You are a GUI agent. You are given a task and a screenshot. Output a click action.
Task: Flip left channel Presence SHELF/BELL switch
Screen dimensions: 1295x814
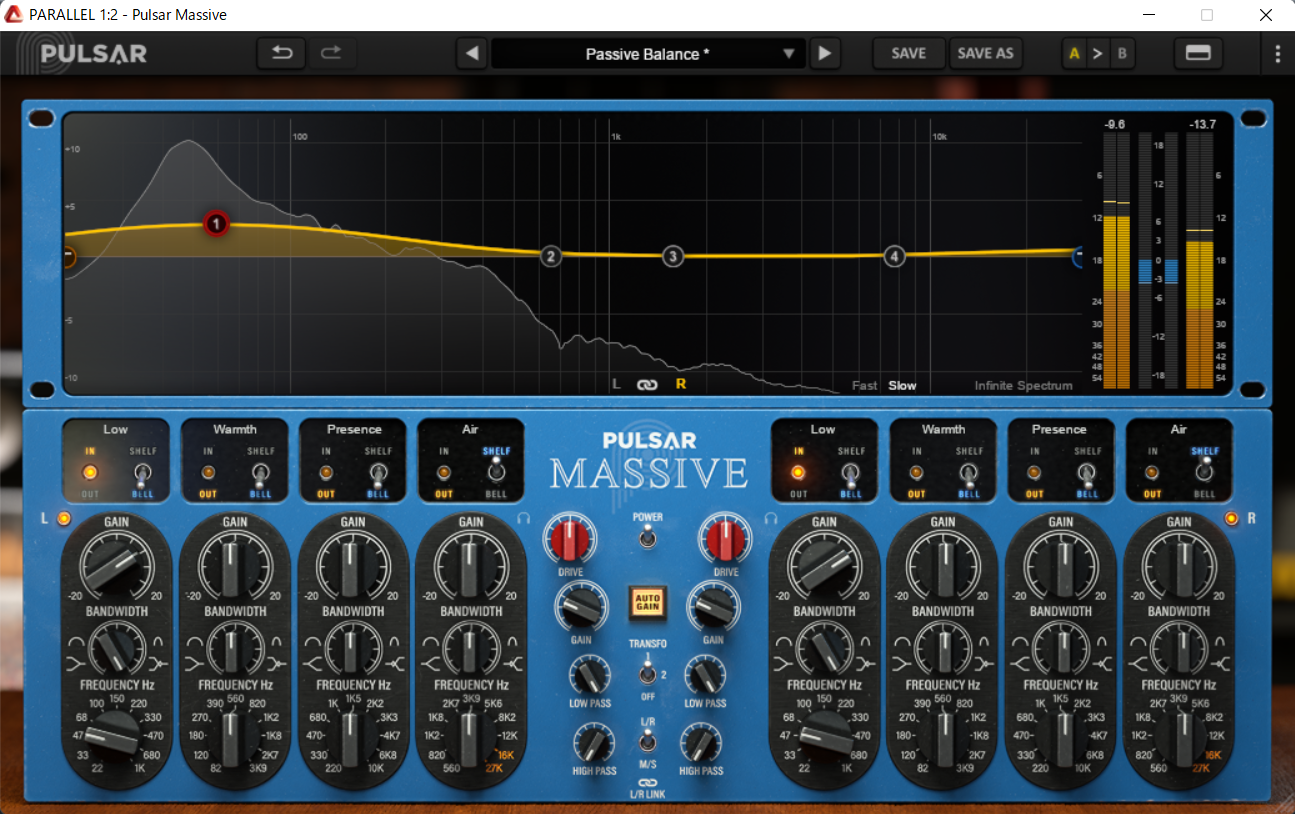click(x=378, y=472)
